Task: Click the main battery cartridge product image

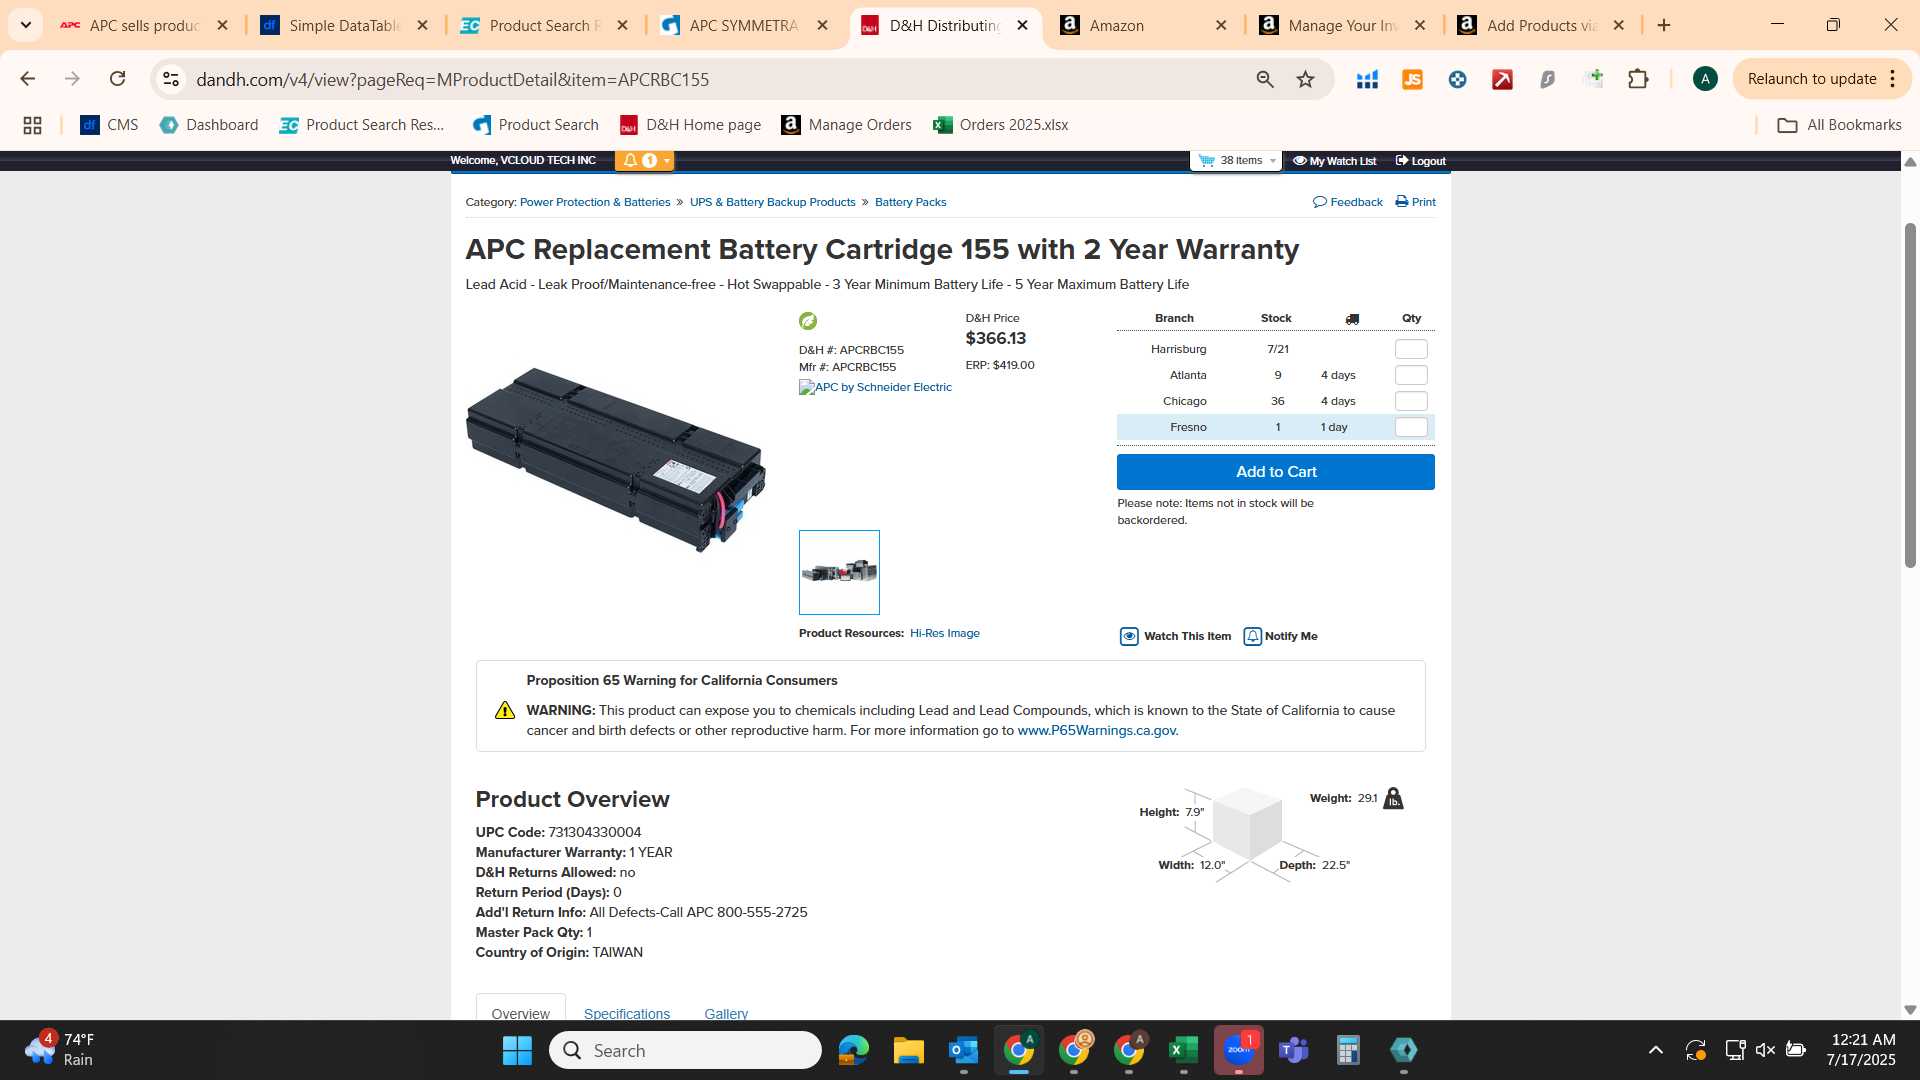Action: click(616, 459)
